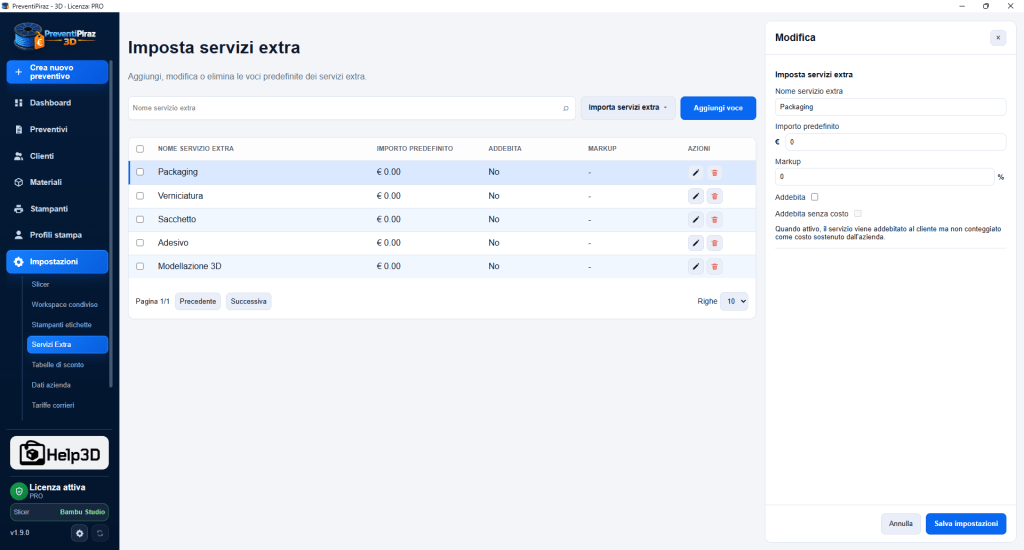
Task: Edit the Sacchetto row pencil icon
Action: pos(696,219)
